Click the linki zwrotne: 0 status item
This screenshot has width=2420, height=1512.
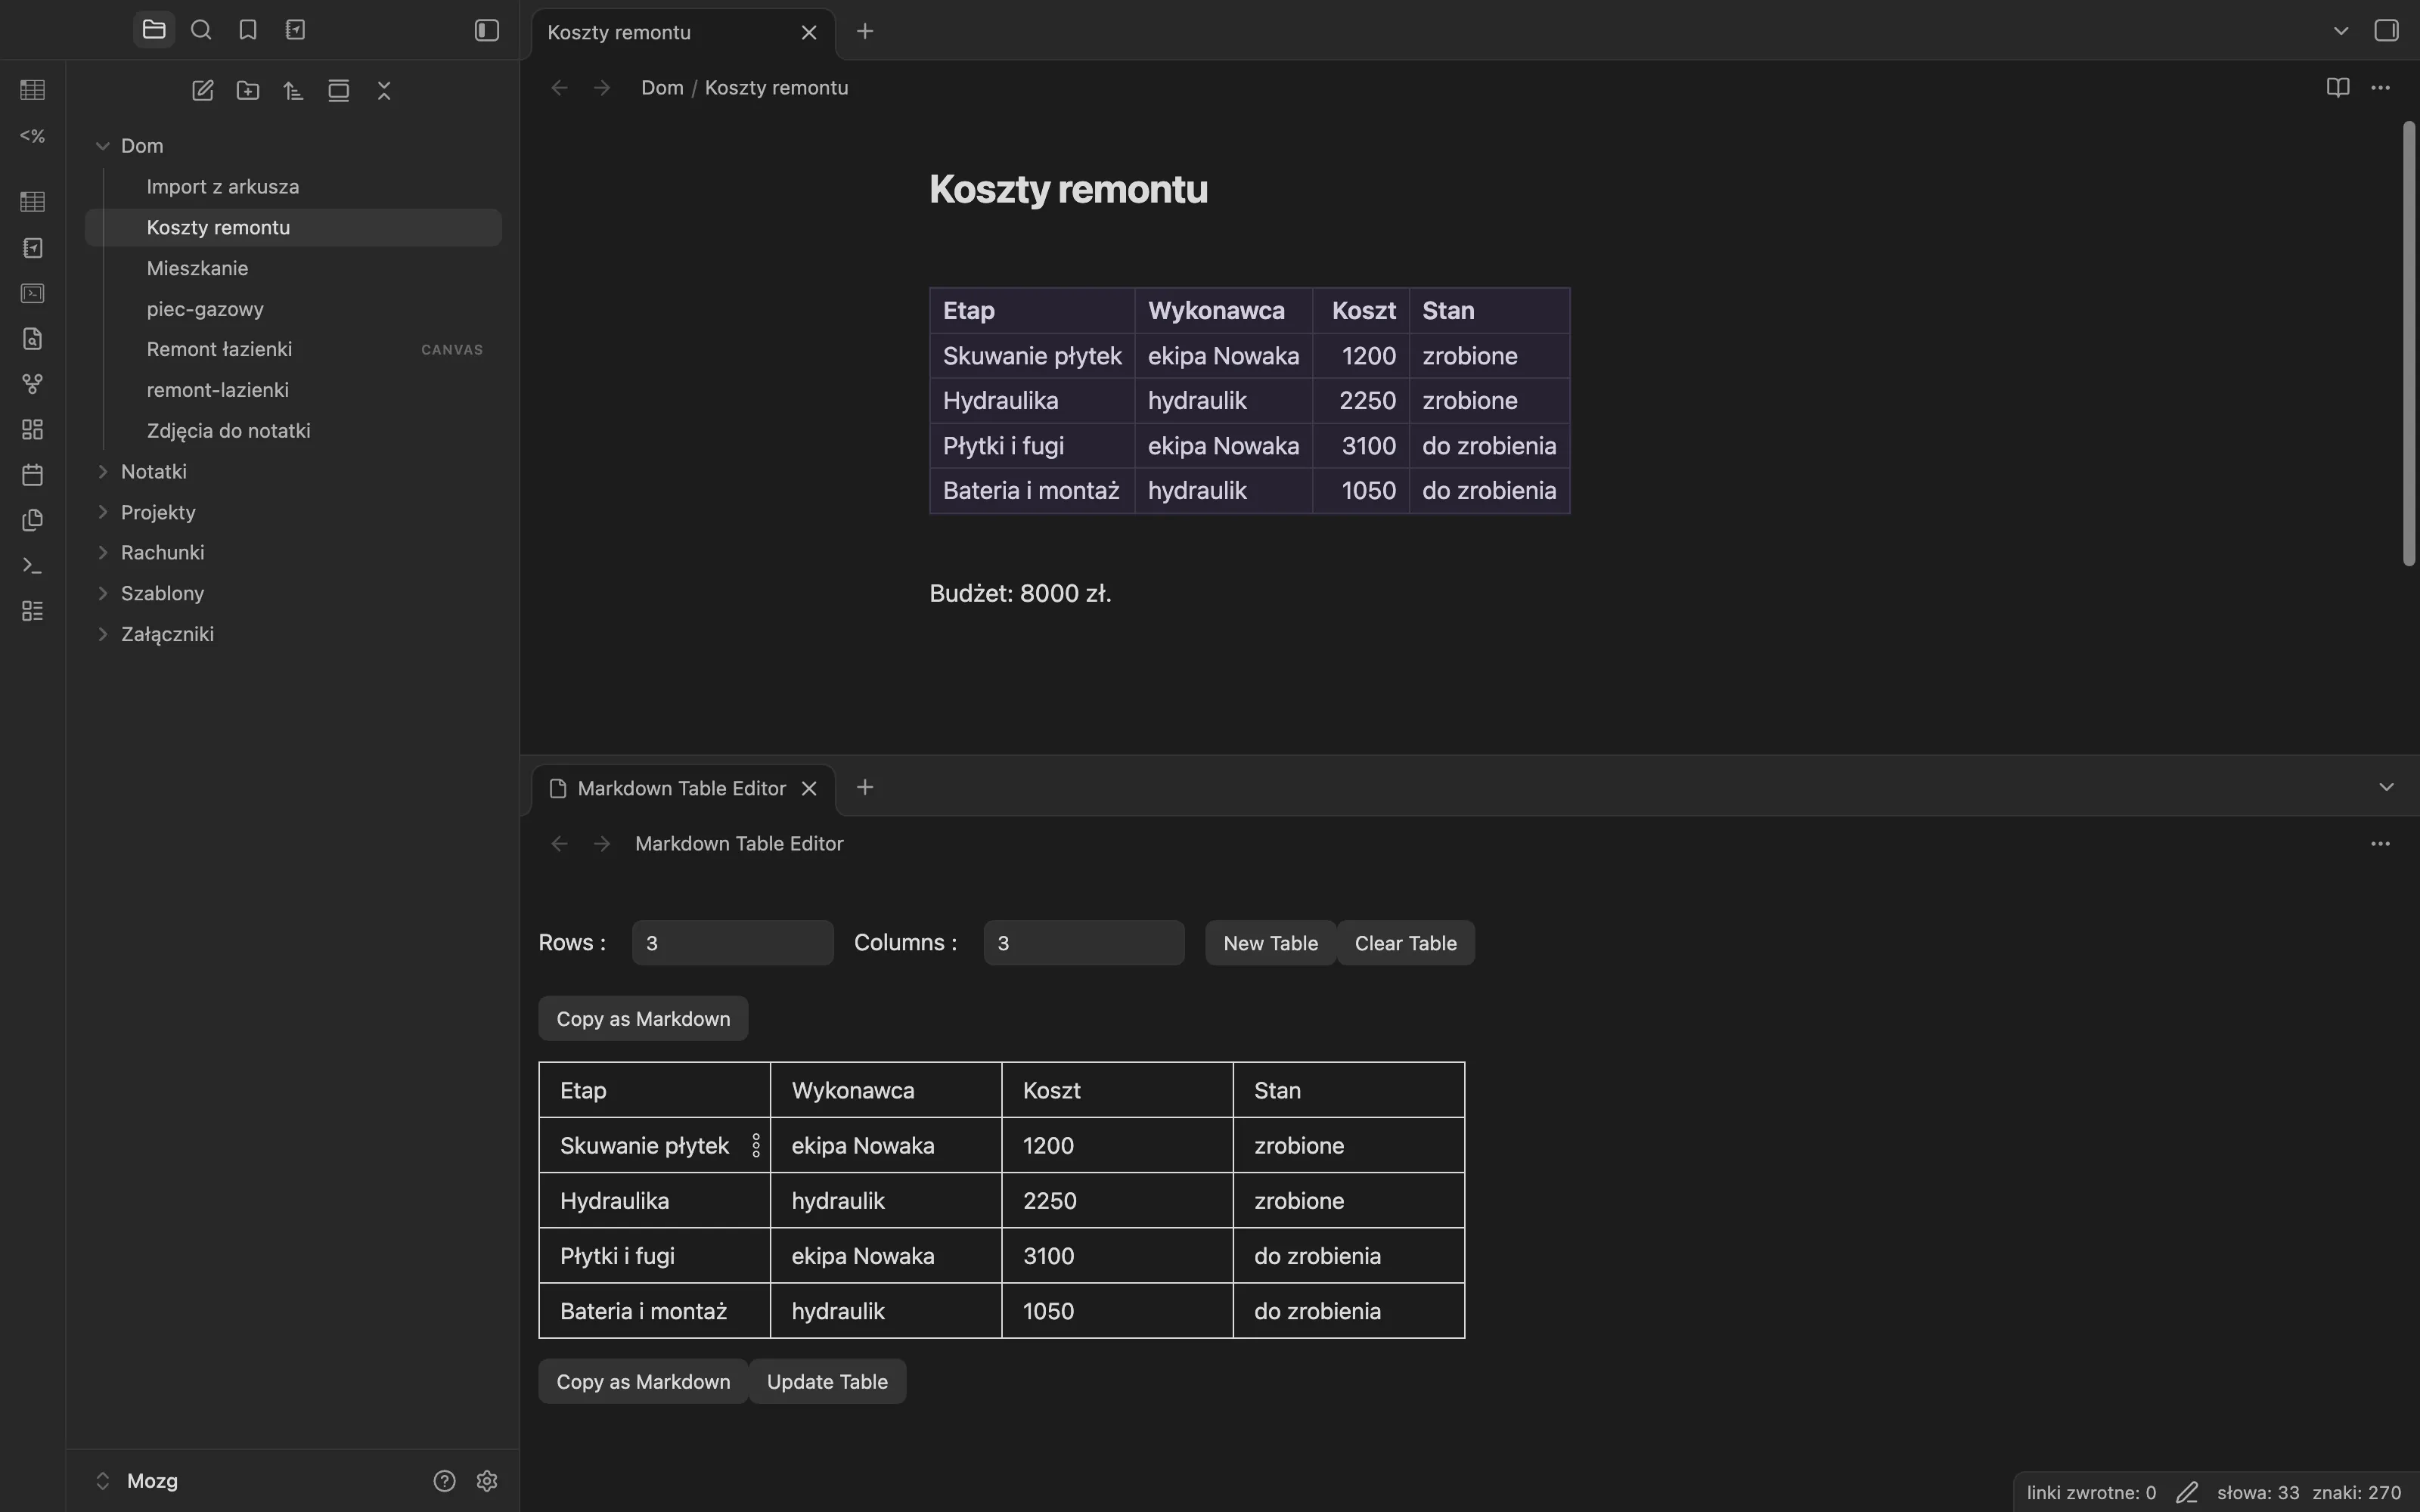2091,1493
